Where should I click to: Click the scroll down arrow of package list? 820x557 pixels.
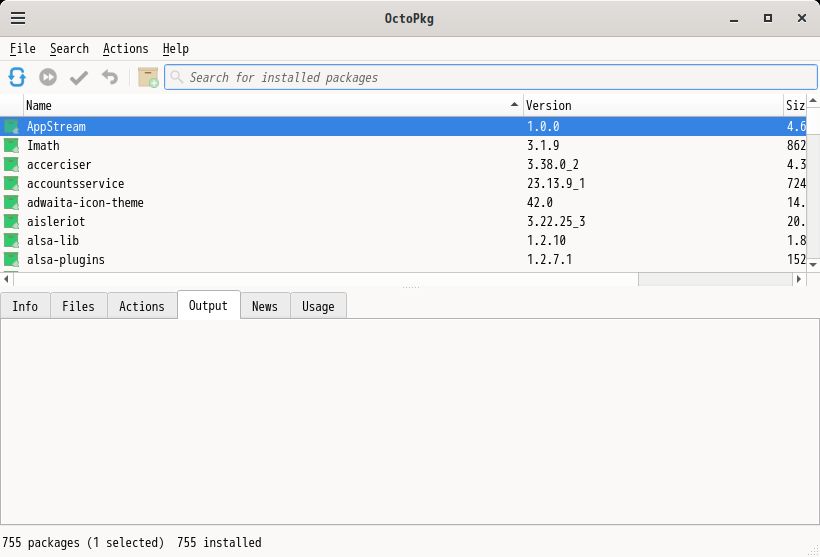813,265
